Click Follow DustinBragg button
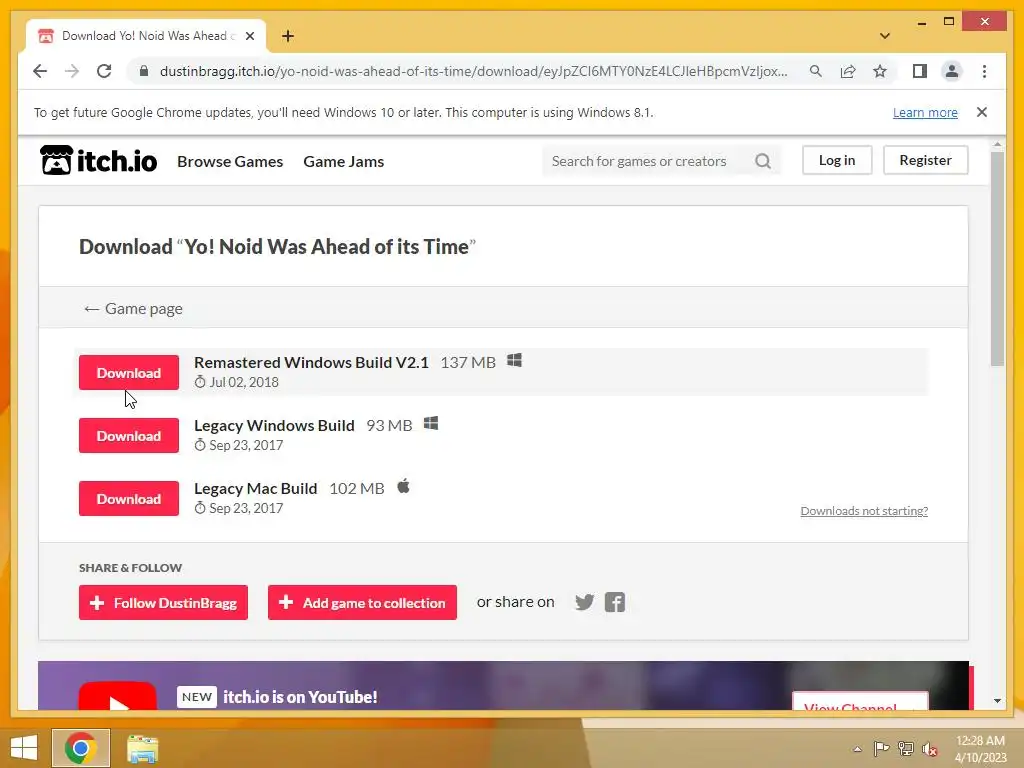Viewport: 1024px width, 768px height. tap(163, 602)
